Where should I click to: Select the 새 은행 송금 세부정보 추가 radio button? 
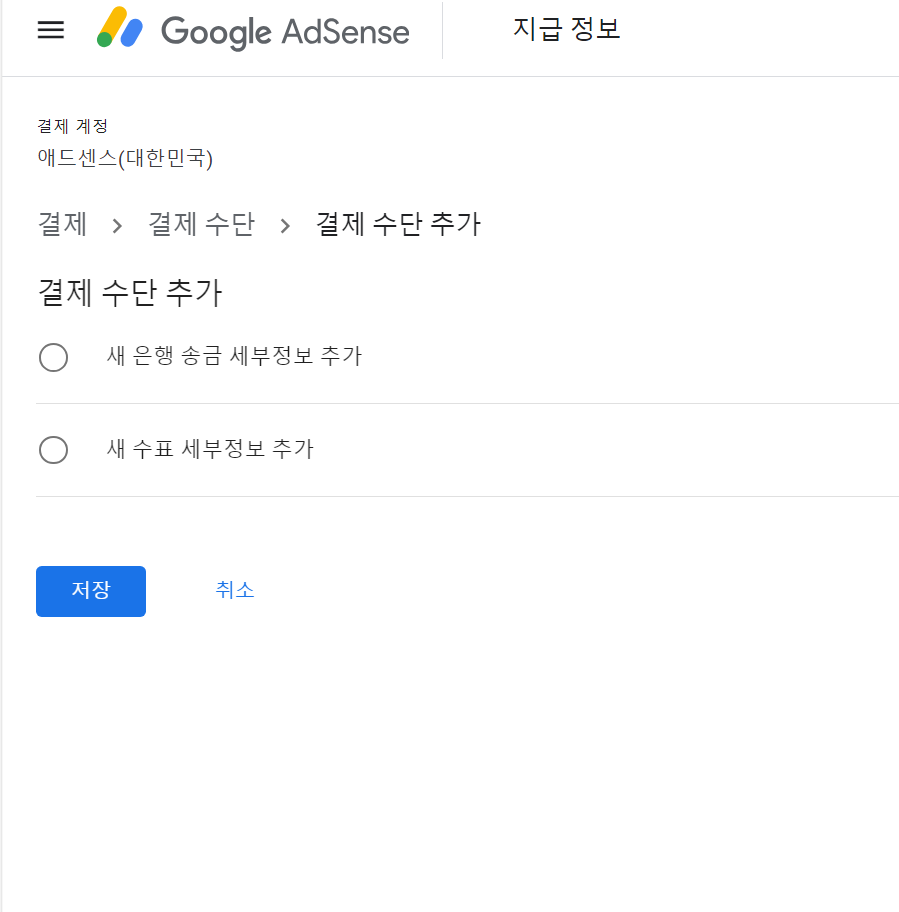53,357
